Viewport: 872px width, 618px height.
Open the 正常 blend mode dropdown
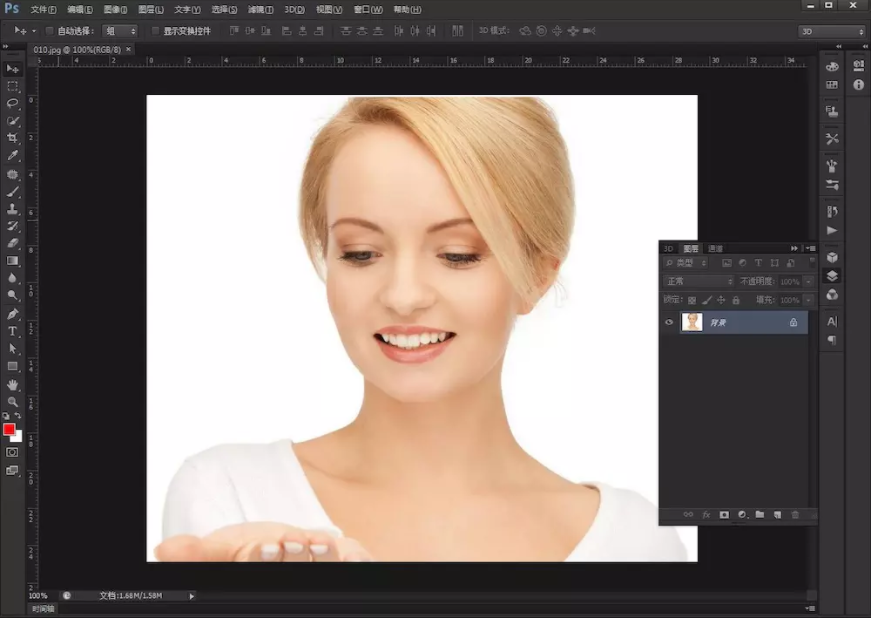699,282
